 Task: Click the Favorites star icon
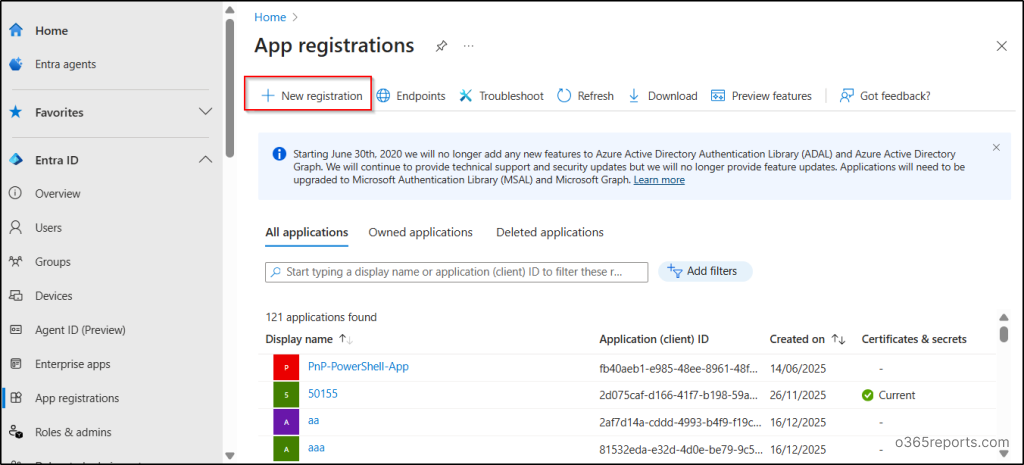pos(16,112)
